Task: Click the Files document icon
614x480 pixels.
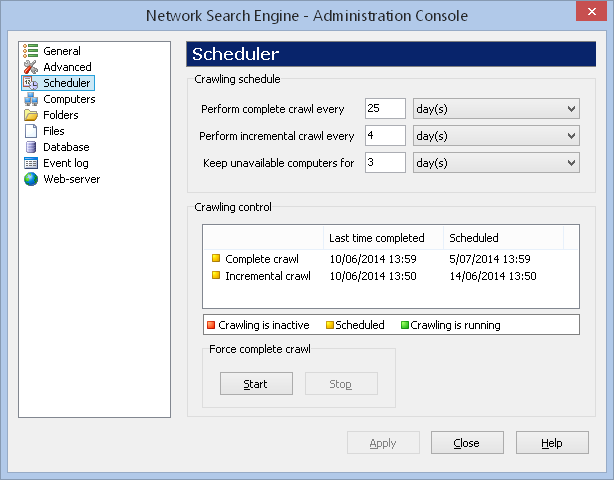Action: coord(31,131)
